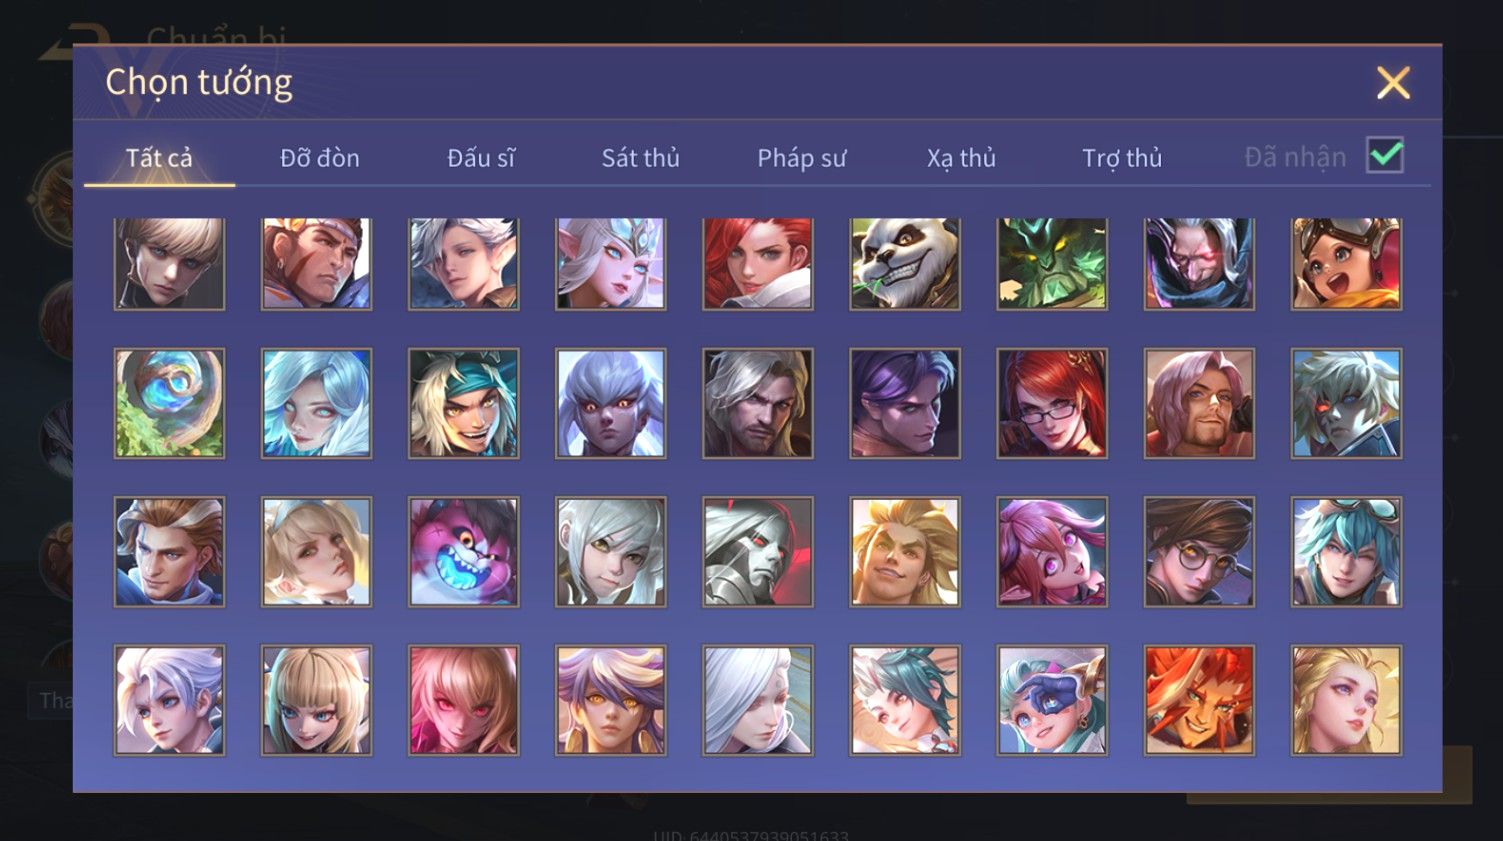The image size is (1503, 841).
Task: Choose the armored silver-masked hero with red eyes
Action: point(758,552)
